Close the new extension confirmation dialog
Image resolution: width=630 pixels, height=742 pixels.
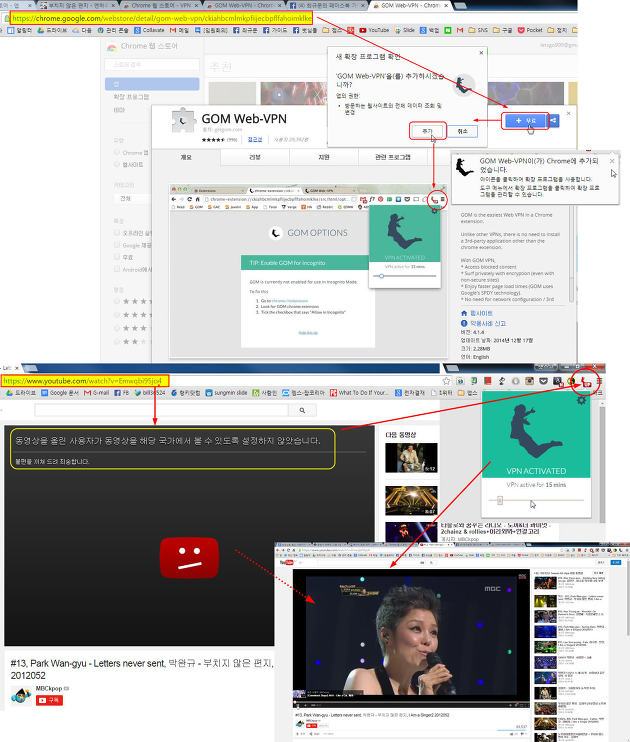pos(481,53)
